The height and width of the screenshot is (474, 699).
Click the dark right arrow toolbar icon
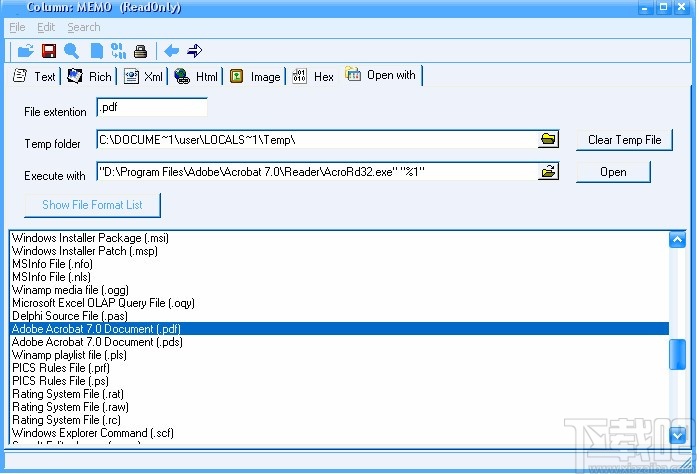click(x=194, y=51)
